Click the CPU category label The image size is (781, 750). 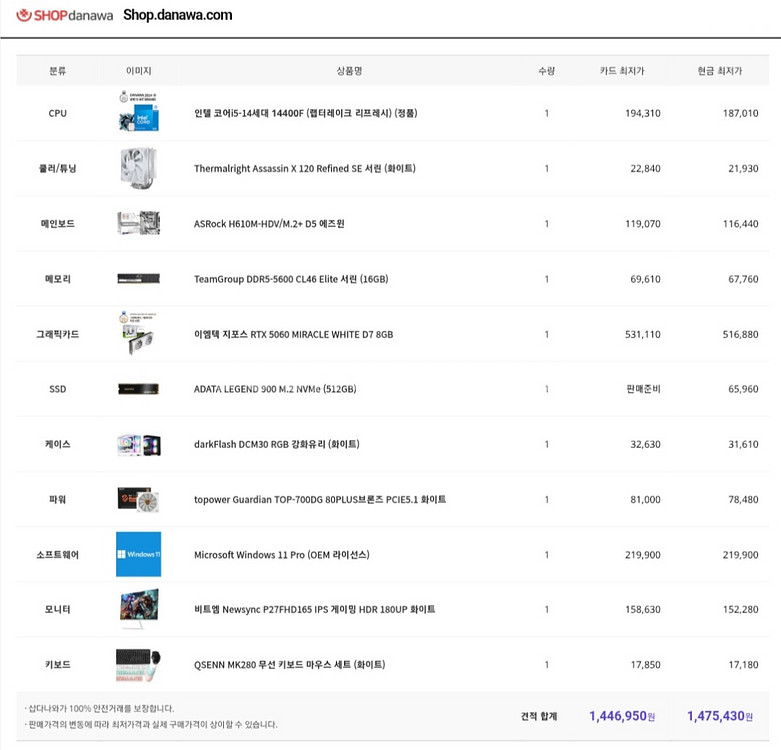(57, 113)
